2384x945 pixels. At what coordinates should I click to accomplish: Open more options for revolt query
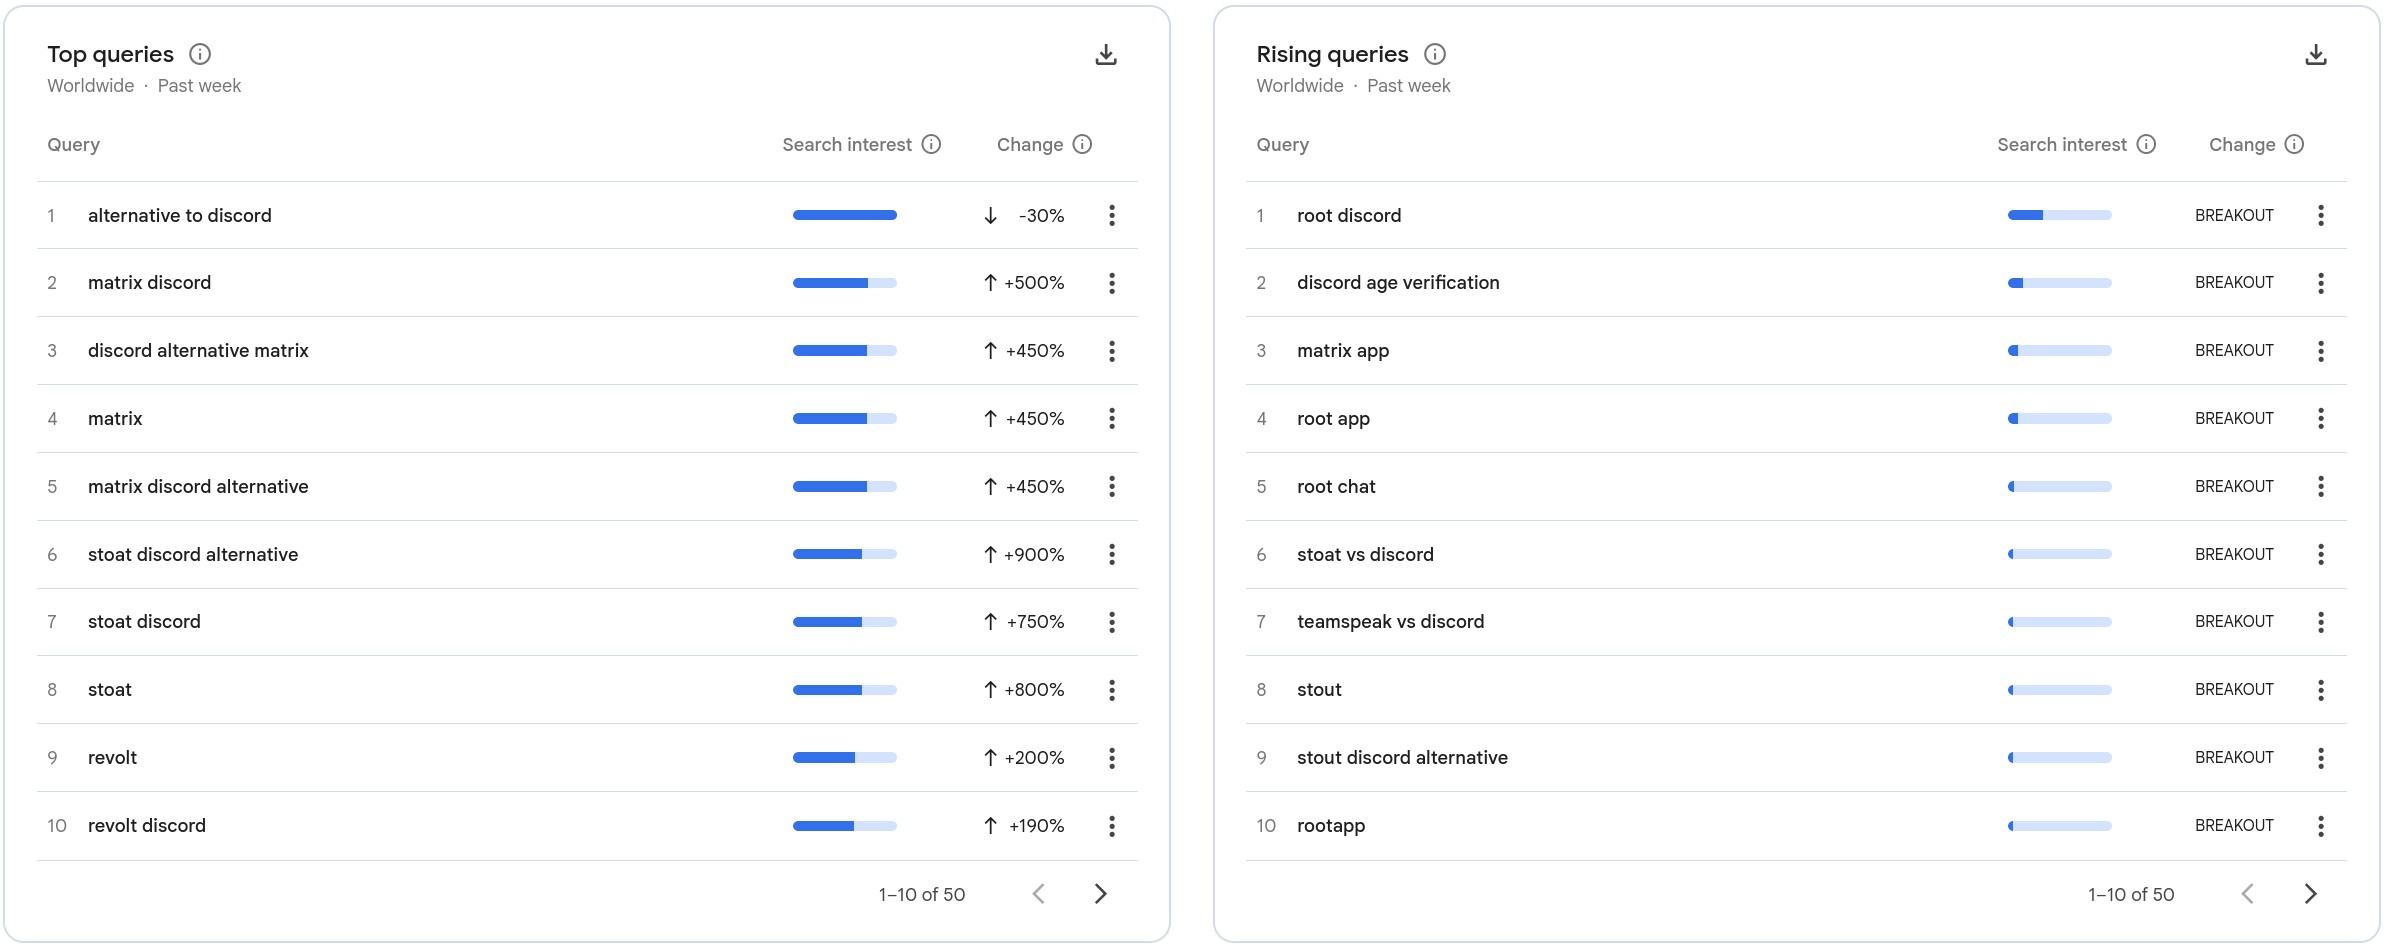pyautogui.click(x=1111, y=758)
